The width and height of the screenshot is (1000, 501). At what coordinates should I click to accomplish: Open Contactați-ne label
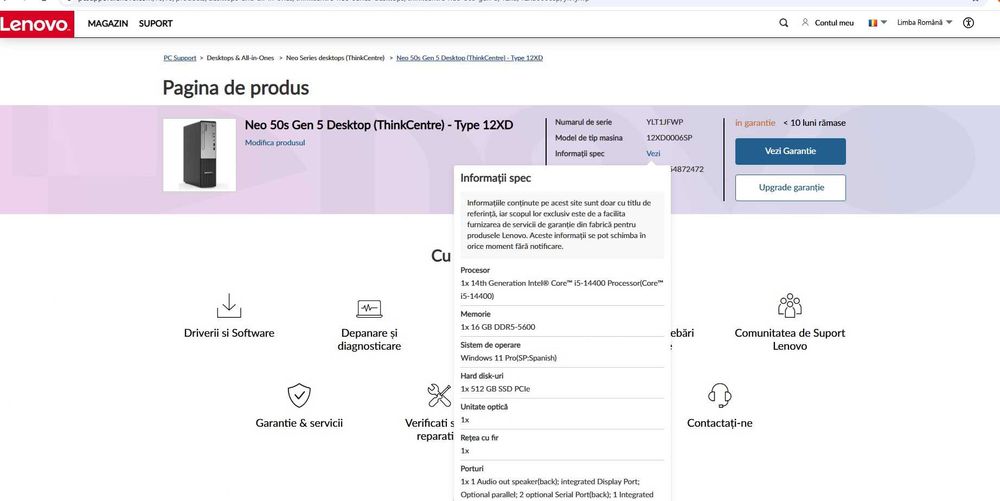(719, 423)
